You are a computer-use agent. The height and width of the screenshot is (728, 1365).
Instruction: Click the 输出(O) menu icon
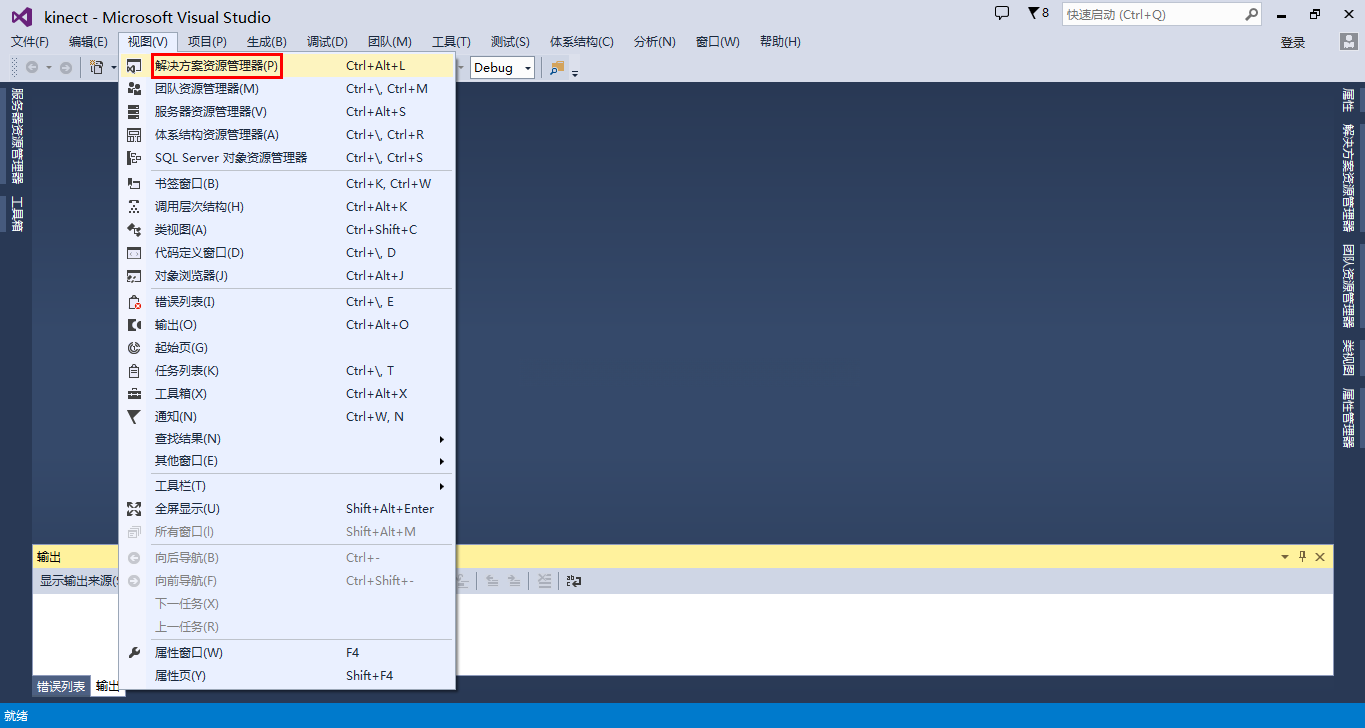click(x=134, y=325)
